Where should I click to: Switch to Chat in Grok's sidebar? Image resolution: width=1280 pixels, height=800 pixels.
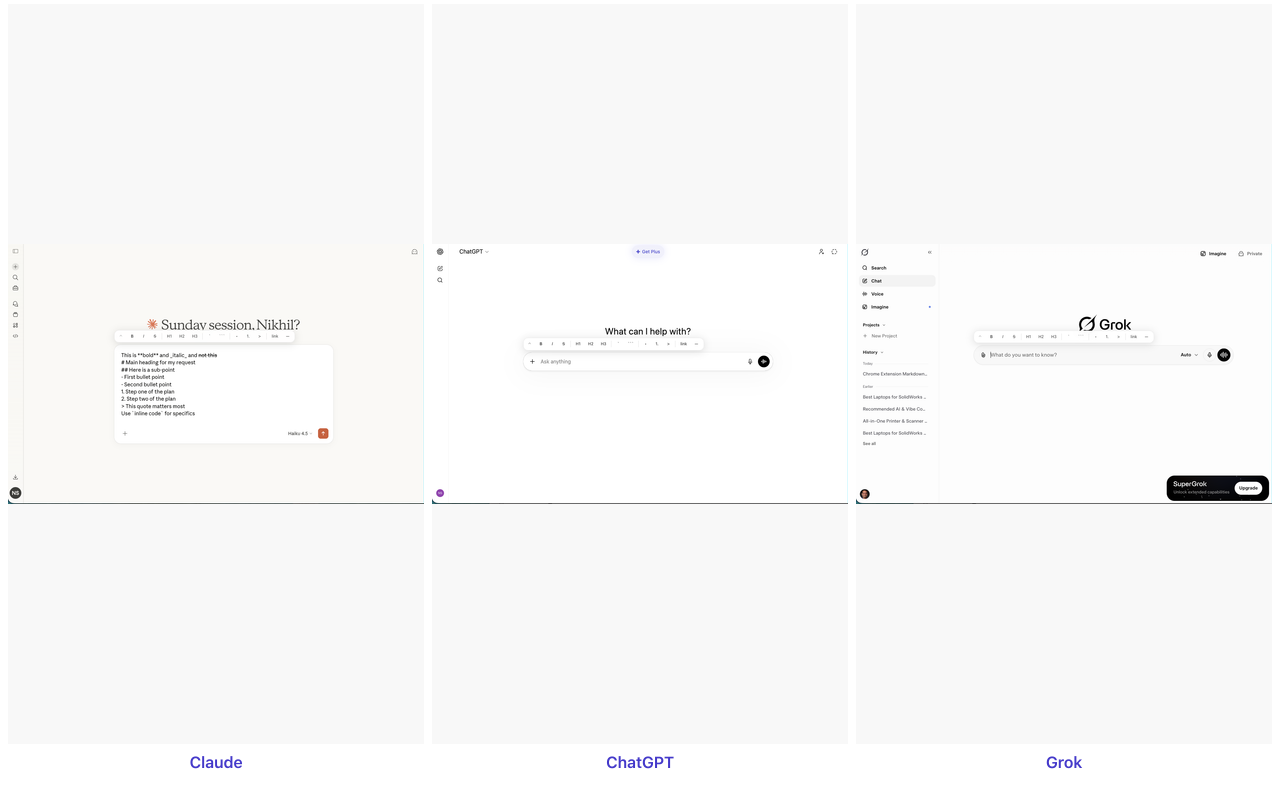pyautogui.click(x=877, y=281)
